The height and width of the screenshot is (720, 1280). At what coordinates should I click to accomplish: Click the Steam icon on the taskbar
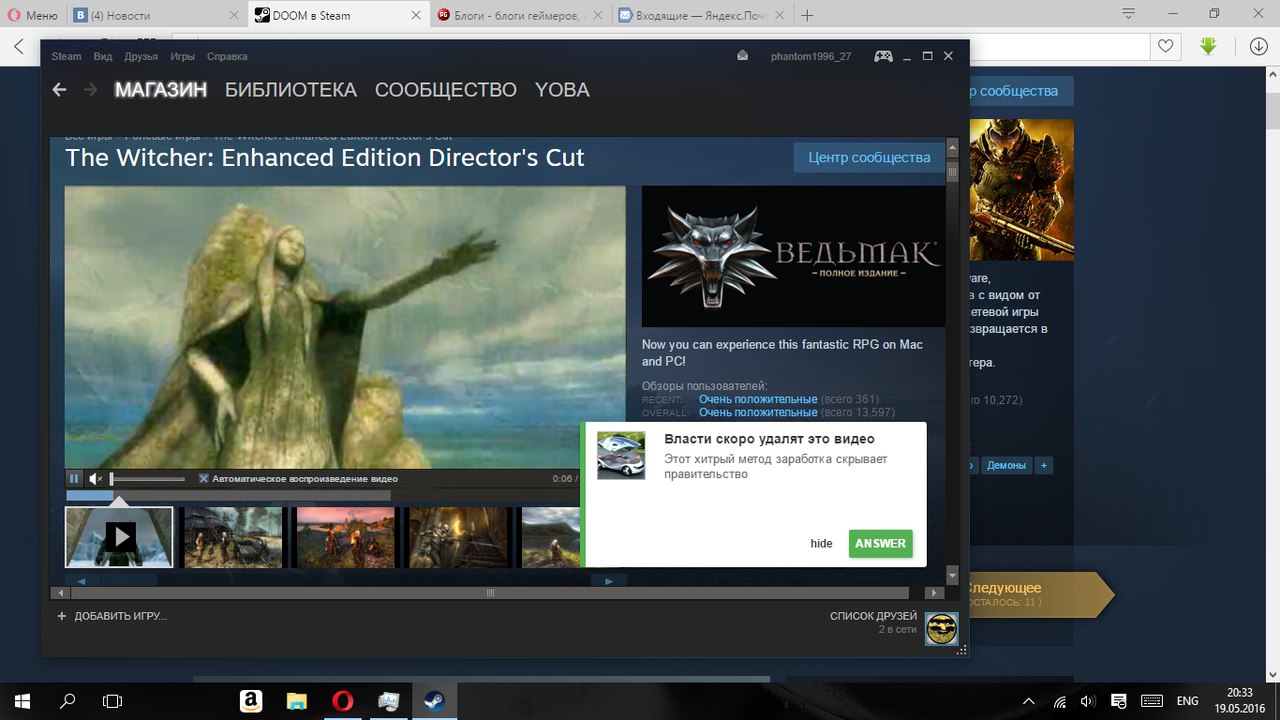coord(434,701)
